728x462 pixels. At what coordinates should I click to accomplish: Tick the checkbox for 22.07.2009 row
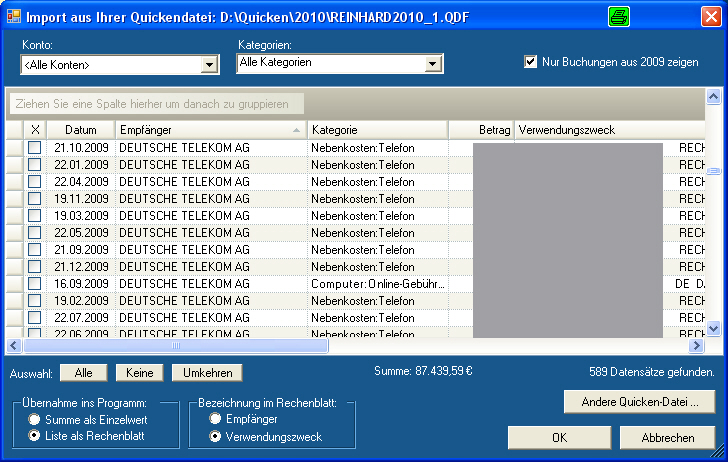(35, 318)
